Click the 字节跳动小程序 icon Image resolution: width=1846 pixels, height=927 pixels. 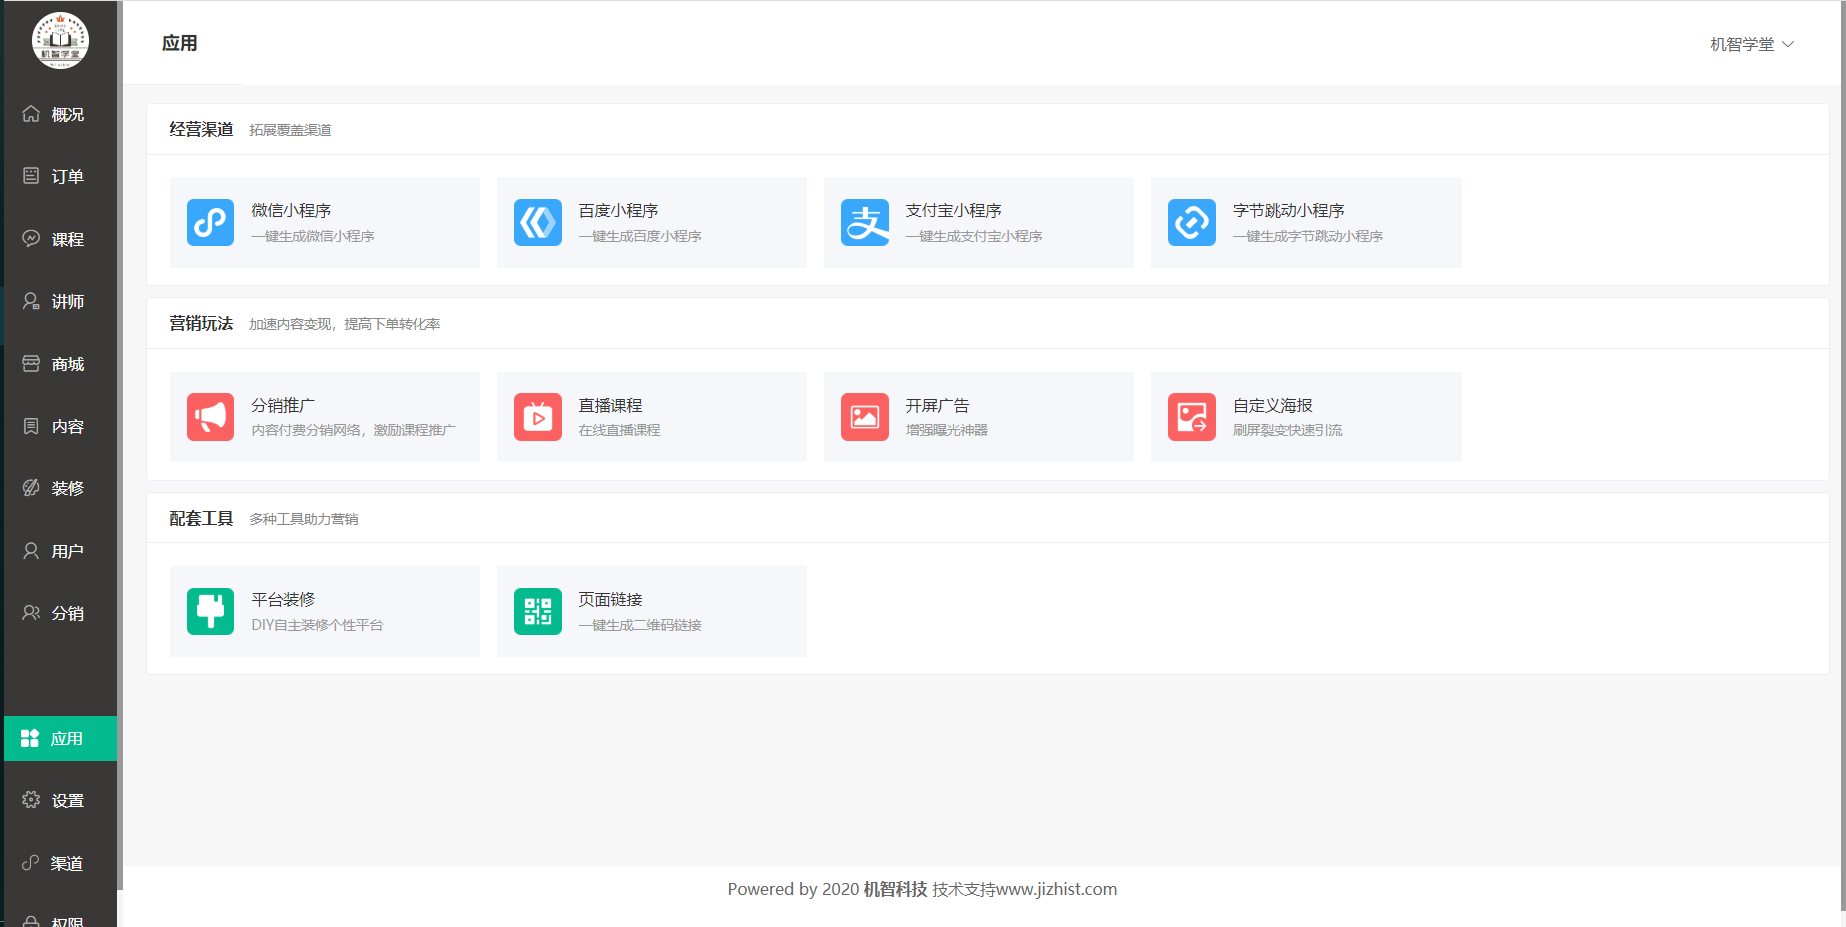tap(1192, 222)
